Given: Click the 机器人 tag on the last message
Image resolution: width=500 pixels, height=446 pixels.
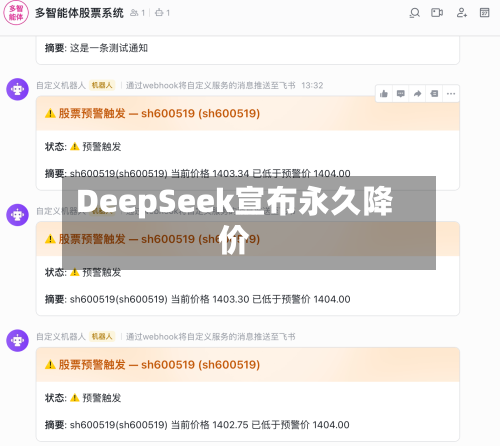Looking at the screenshot, I should click(x=102, y=337).
